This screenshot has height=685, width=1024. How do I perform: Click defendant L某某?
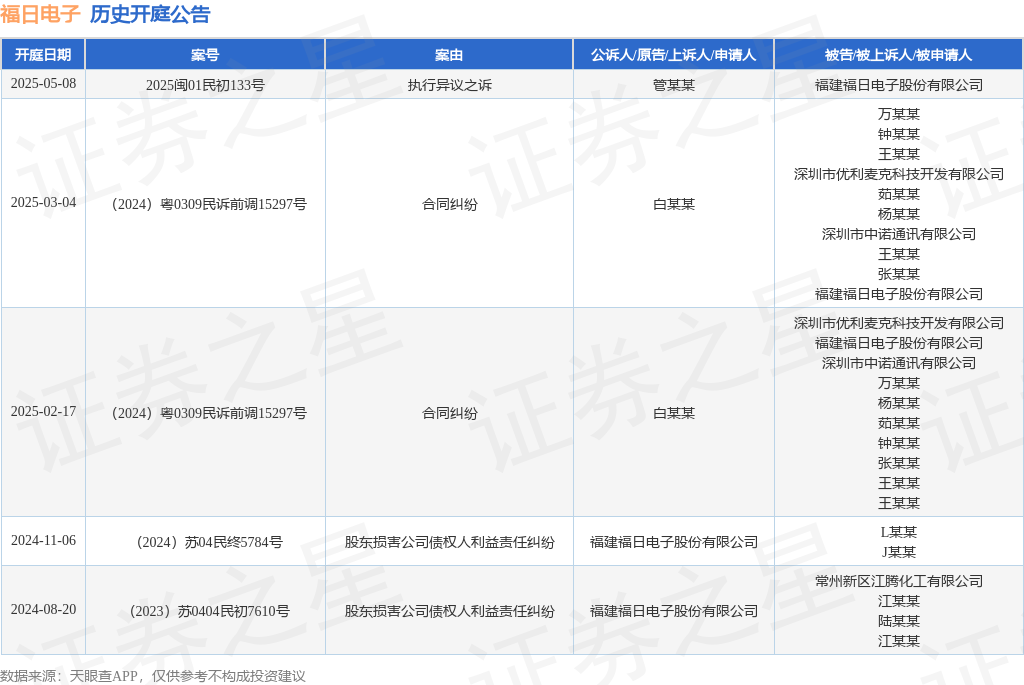tap(899, 532)
